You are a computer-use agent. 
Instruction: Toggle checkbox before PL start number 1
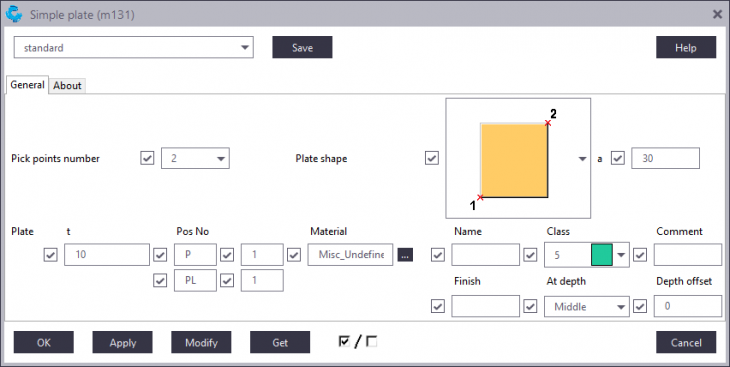(227, 280)
